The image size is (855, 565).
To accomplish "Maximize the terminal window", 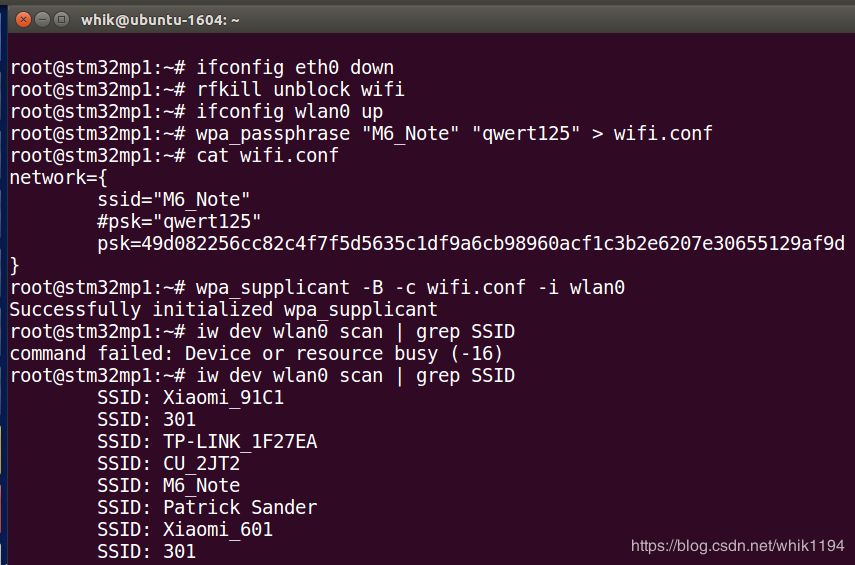I will [x=62, y=20].
